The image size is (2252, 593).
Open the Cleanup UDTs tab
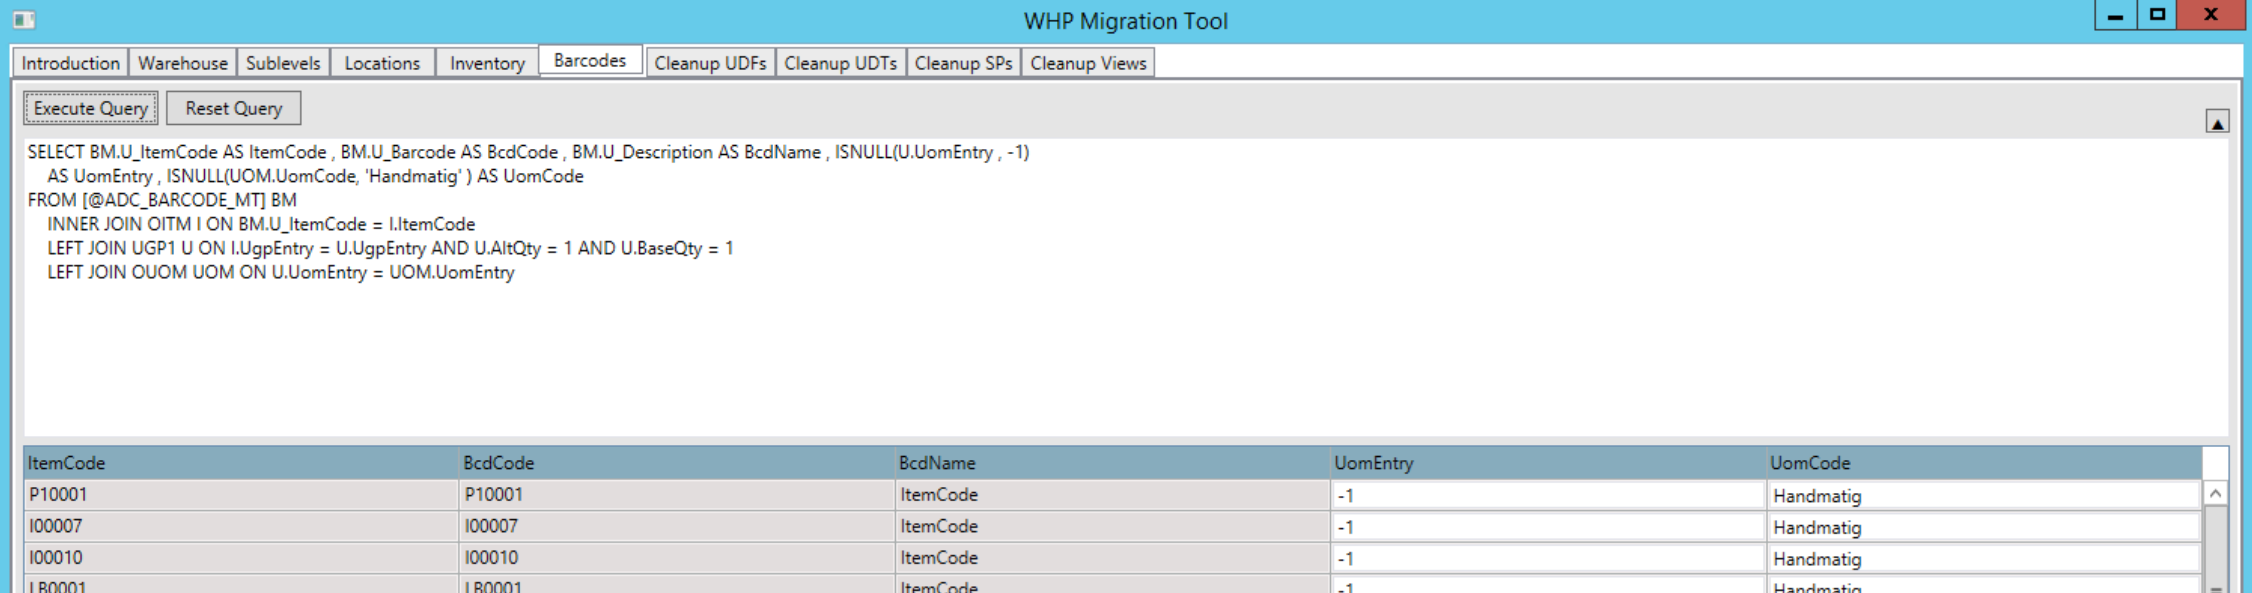pyautogui.click(x=840, y=63)
